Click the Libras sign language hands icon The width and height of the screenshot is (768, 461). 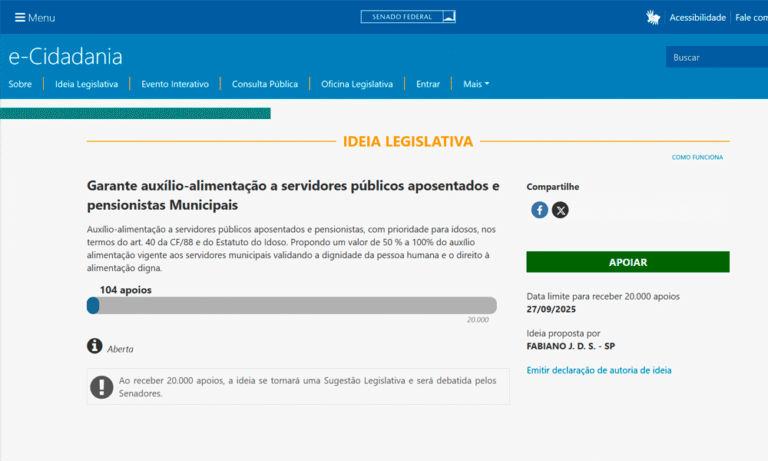click(x=652, y=18)
